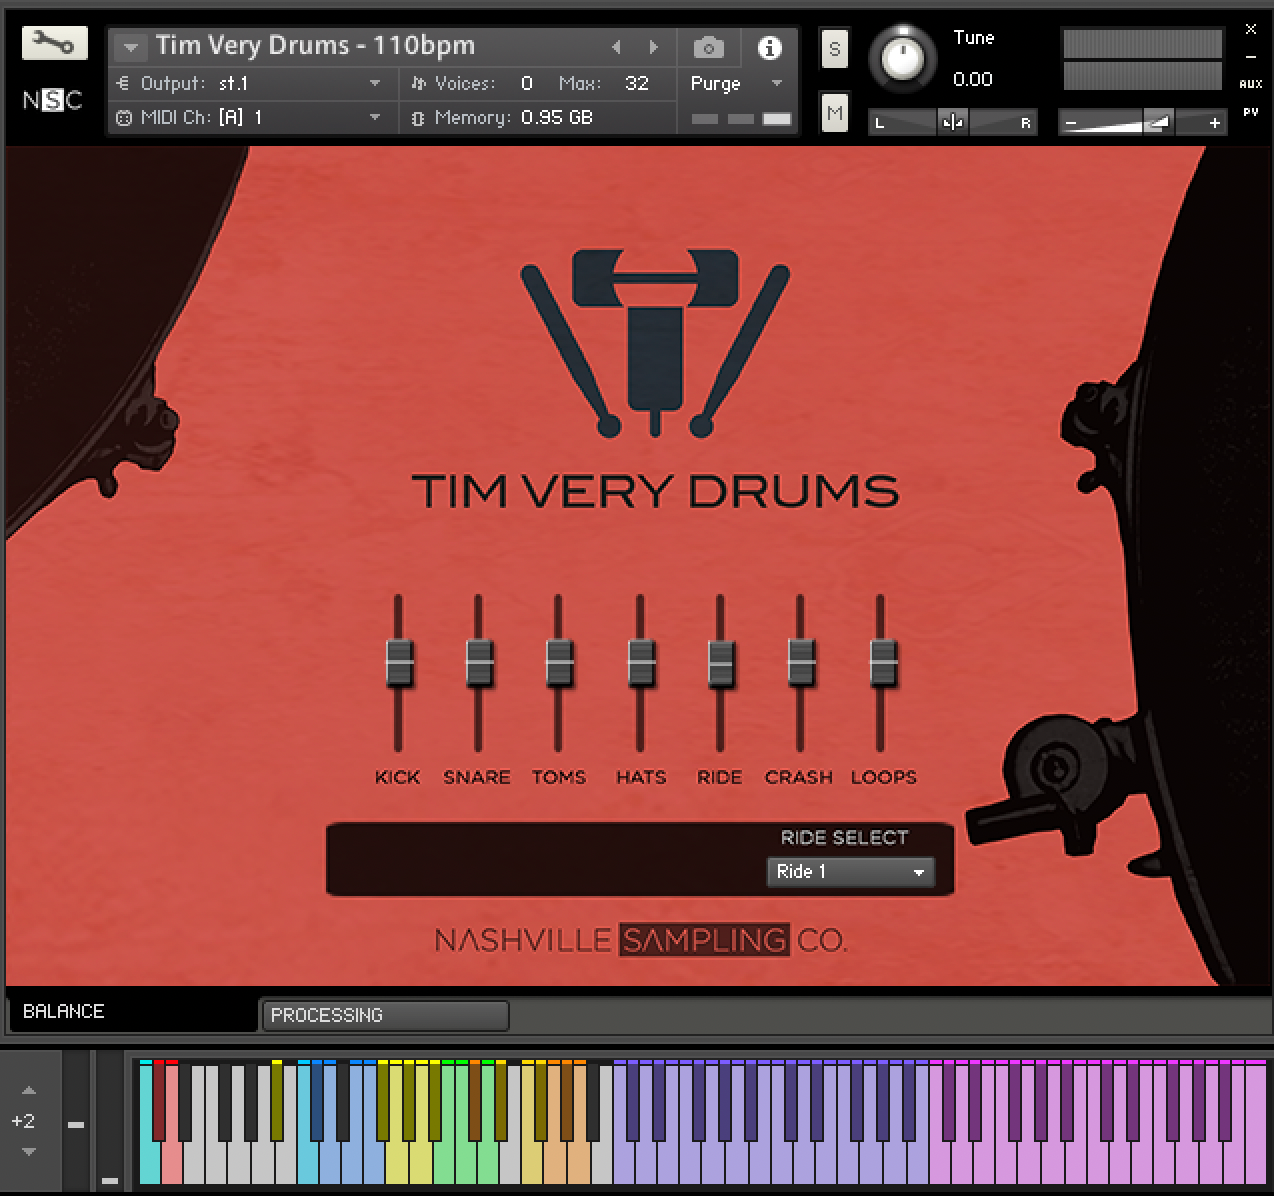The height and width of the screenshot is (1196, 1274).
Task: Click the camera snapshot icon
Action: [x=708, y=48]
